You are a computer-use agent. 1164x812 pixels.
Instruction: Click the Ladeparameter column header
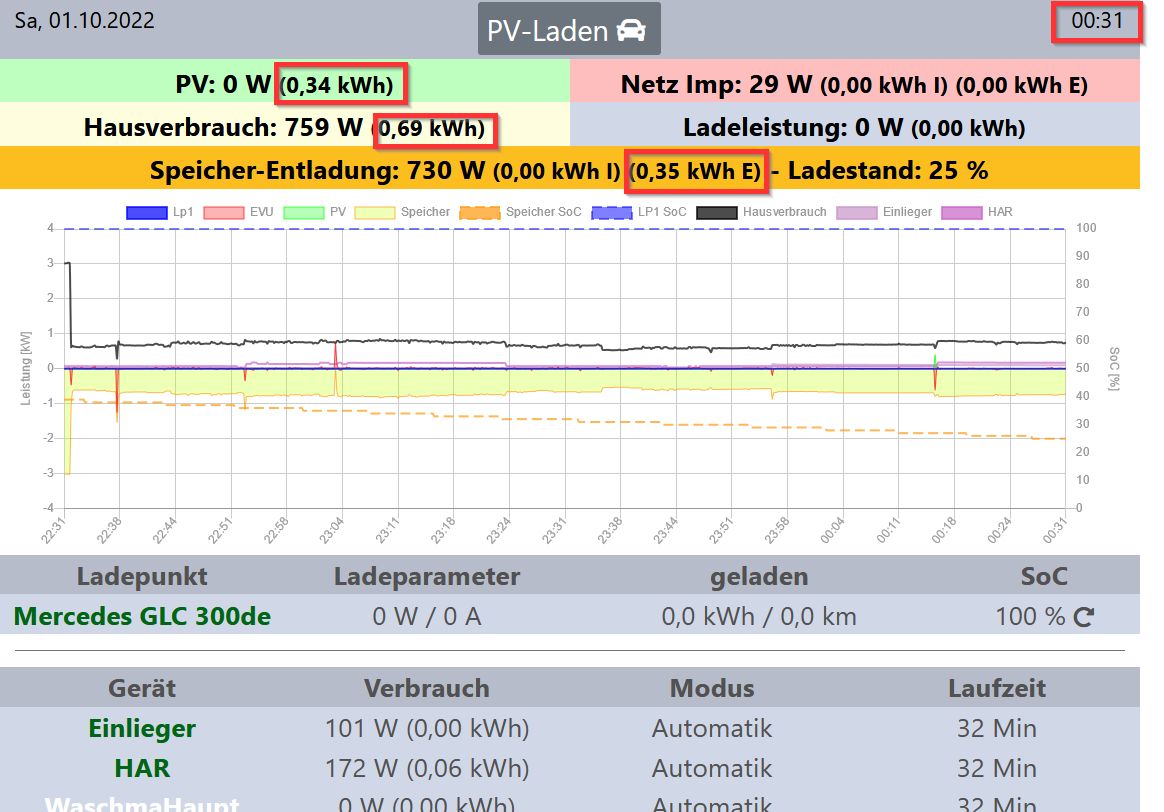[427, 577]
